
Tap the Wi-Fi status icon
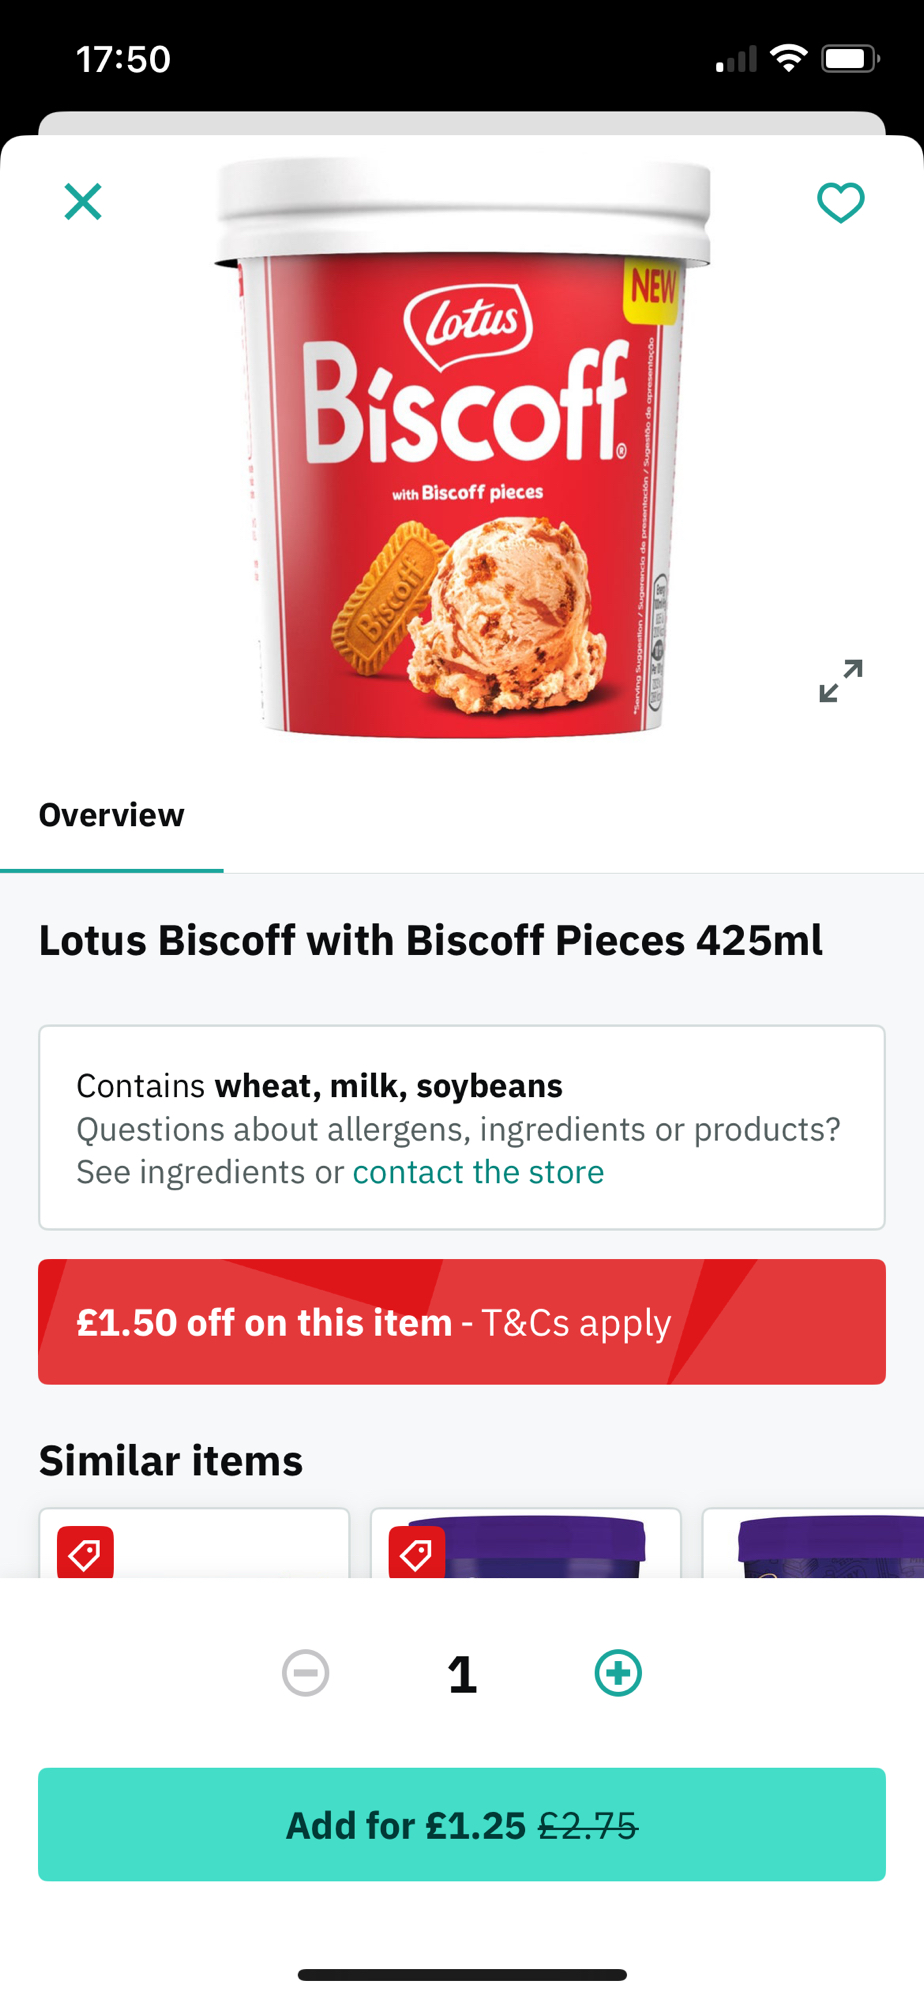coord(789,59)
